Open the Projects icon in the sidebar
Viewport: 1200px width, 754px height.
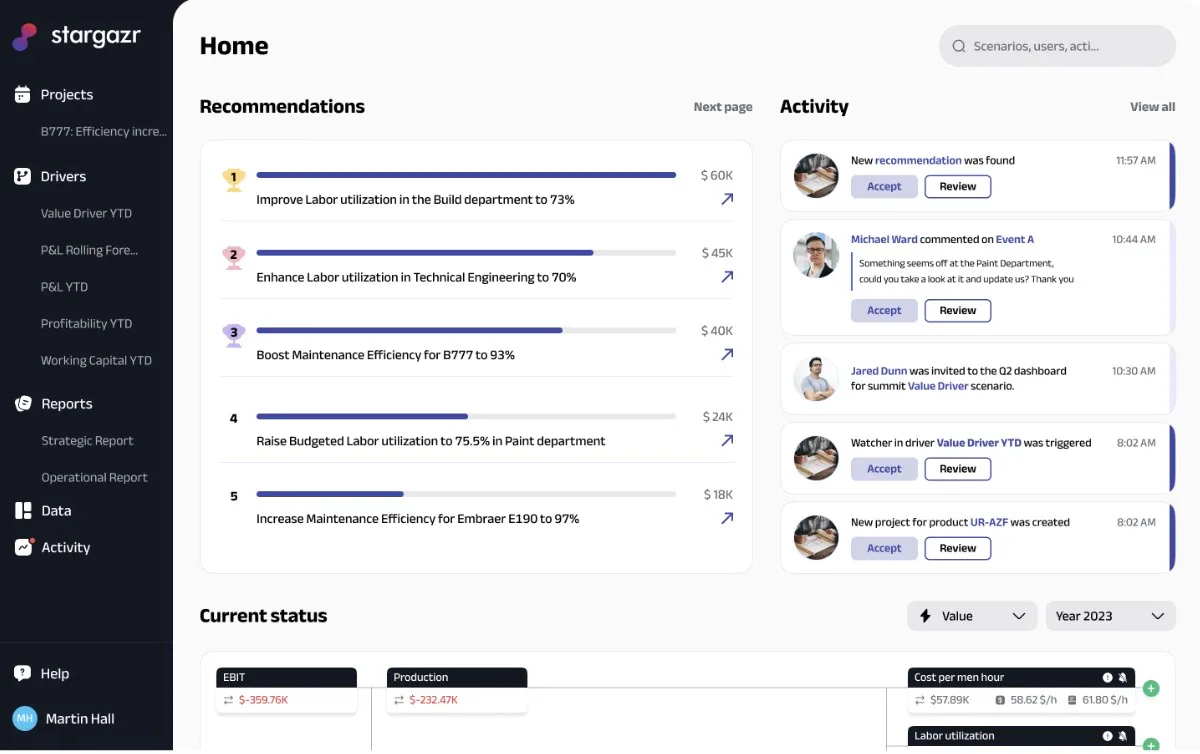(x=22, y=94)
